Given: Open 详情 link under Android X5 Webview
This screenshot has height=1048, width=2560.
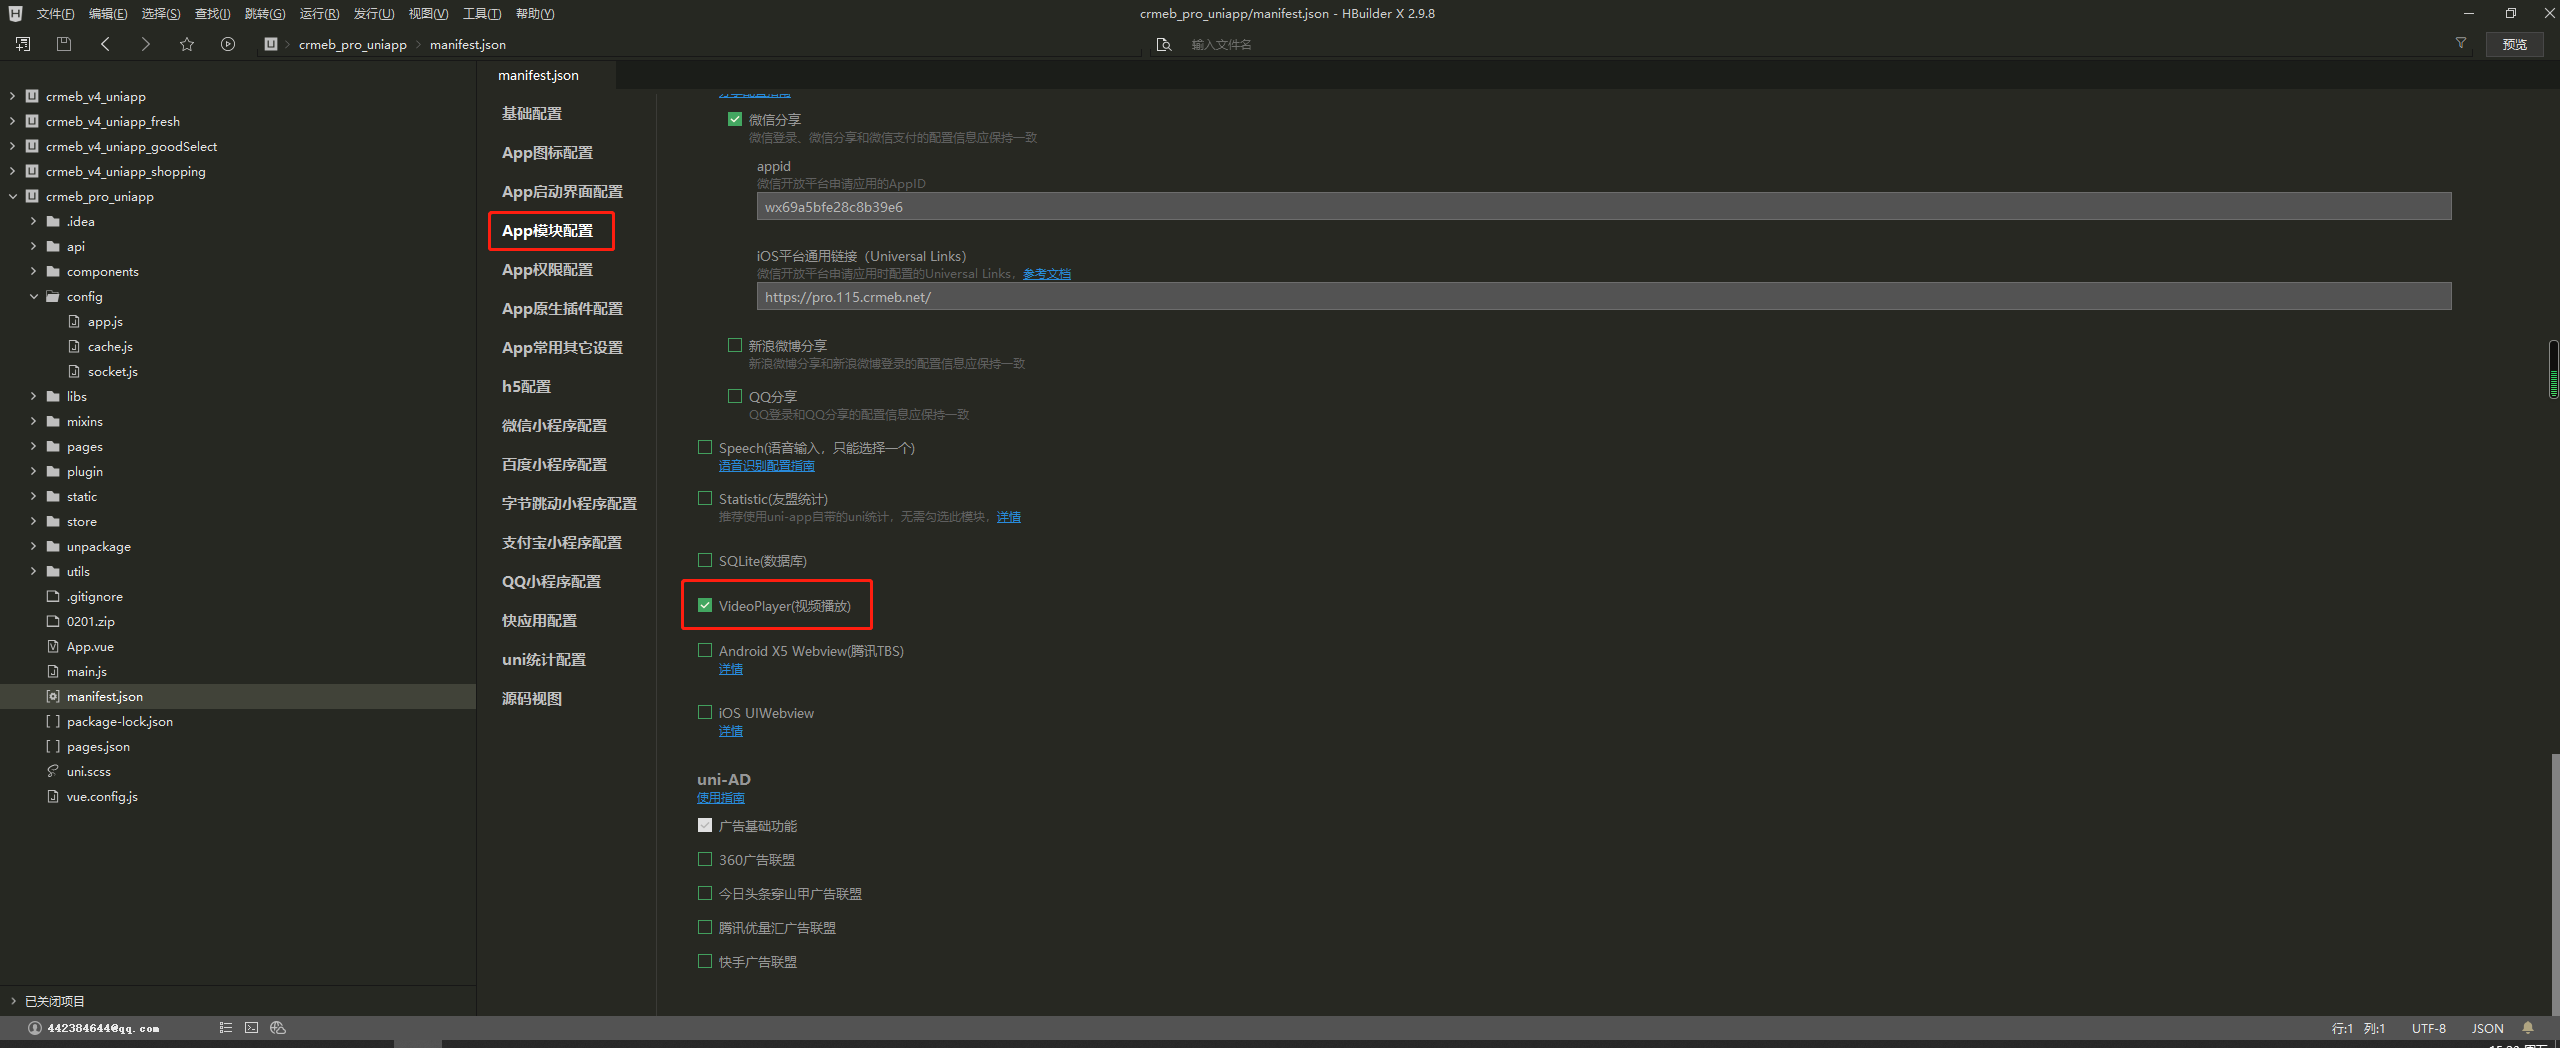Looking at the screenshot, I should coord(730,669).
